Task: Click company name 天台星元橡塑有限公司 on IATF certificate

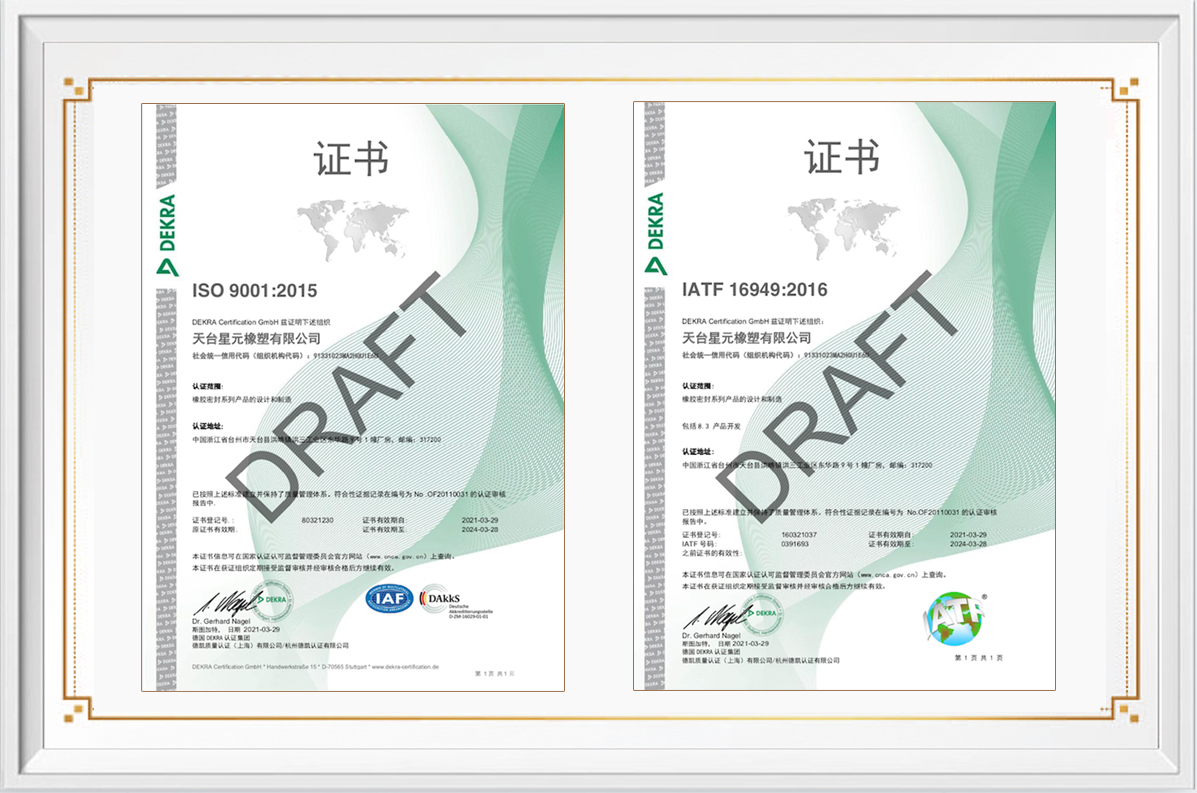Action: (x=747, y=337)
